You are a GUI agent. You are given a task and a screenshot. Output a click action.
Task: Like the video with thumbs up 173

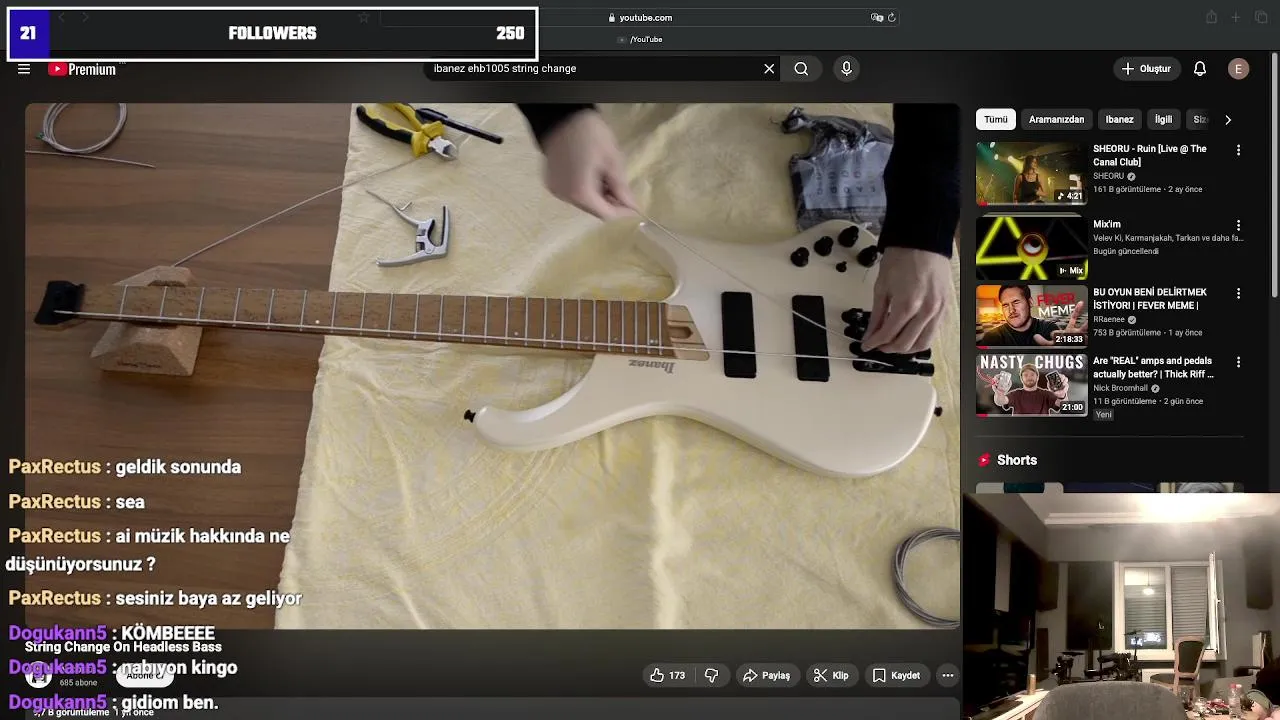pos(667,675)
